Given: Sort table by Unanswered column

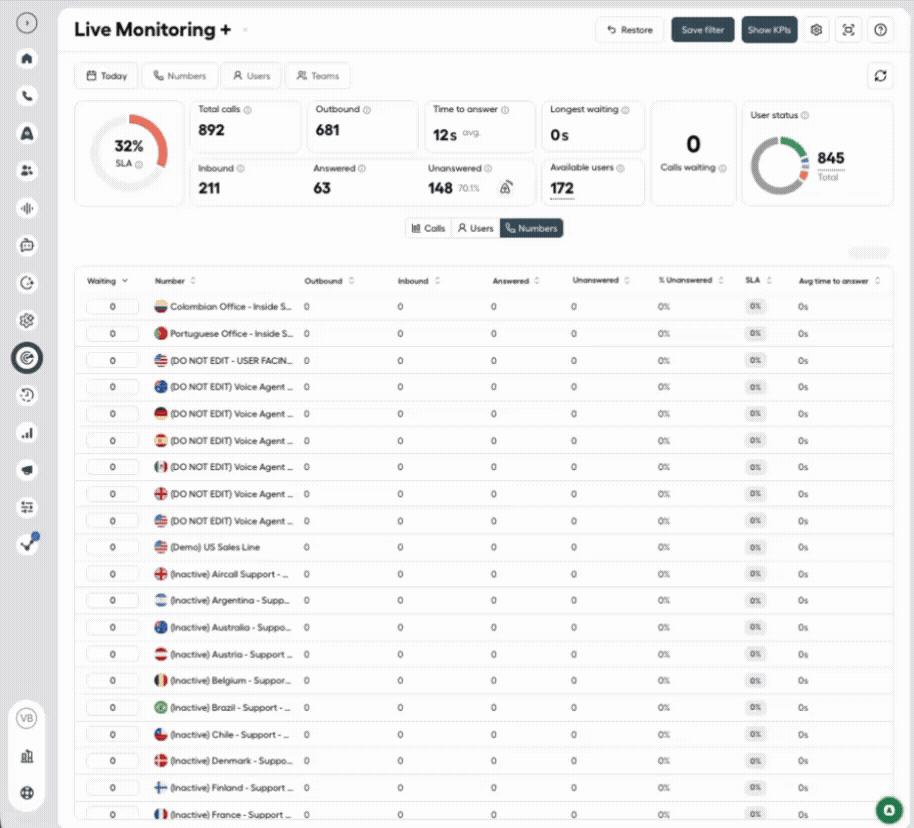Looking at the screenshot, I should pyautogui.click(x=600, y=280).
